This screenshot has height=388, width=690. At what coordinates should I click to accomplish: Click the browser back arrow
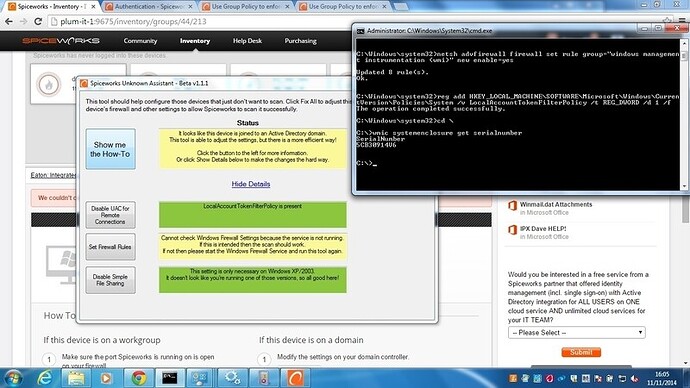coord(9,21)
